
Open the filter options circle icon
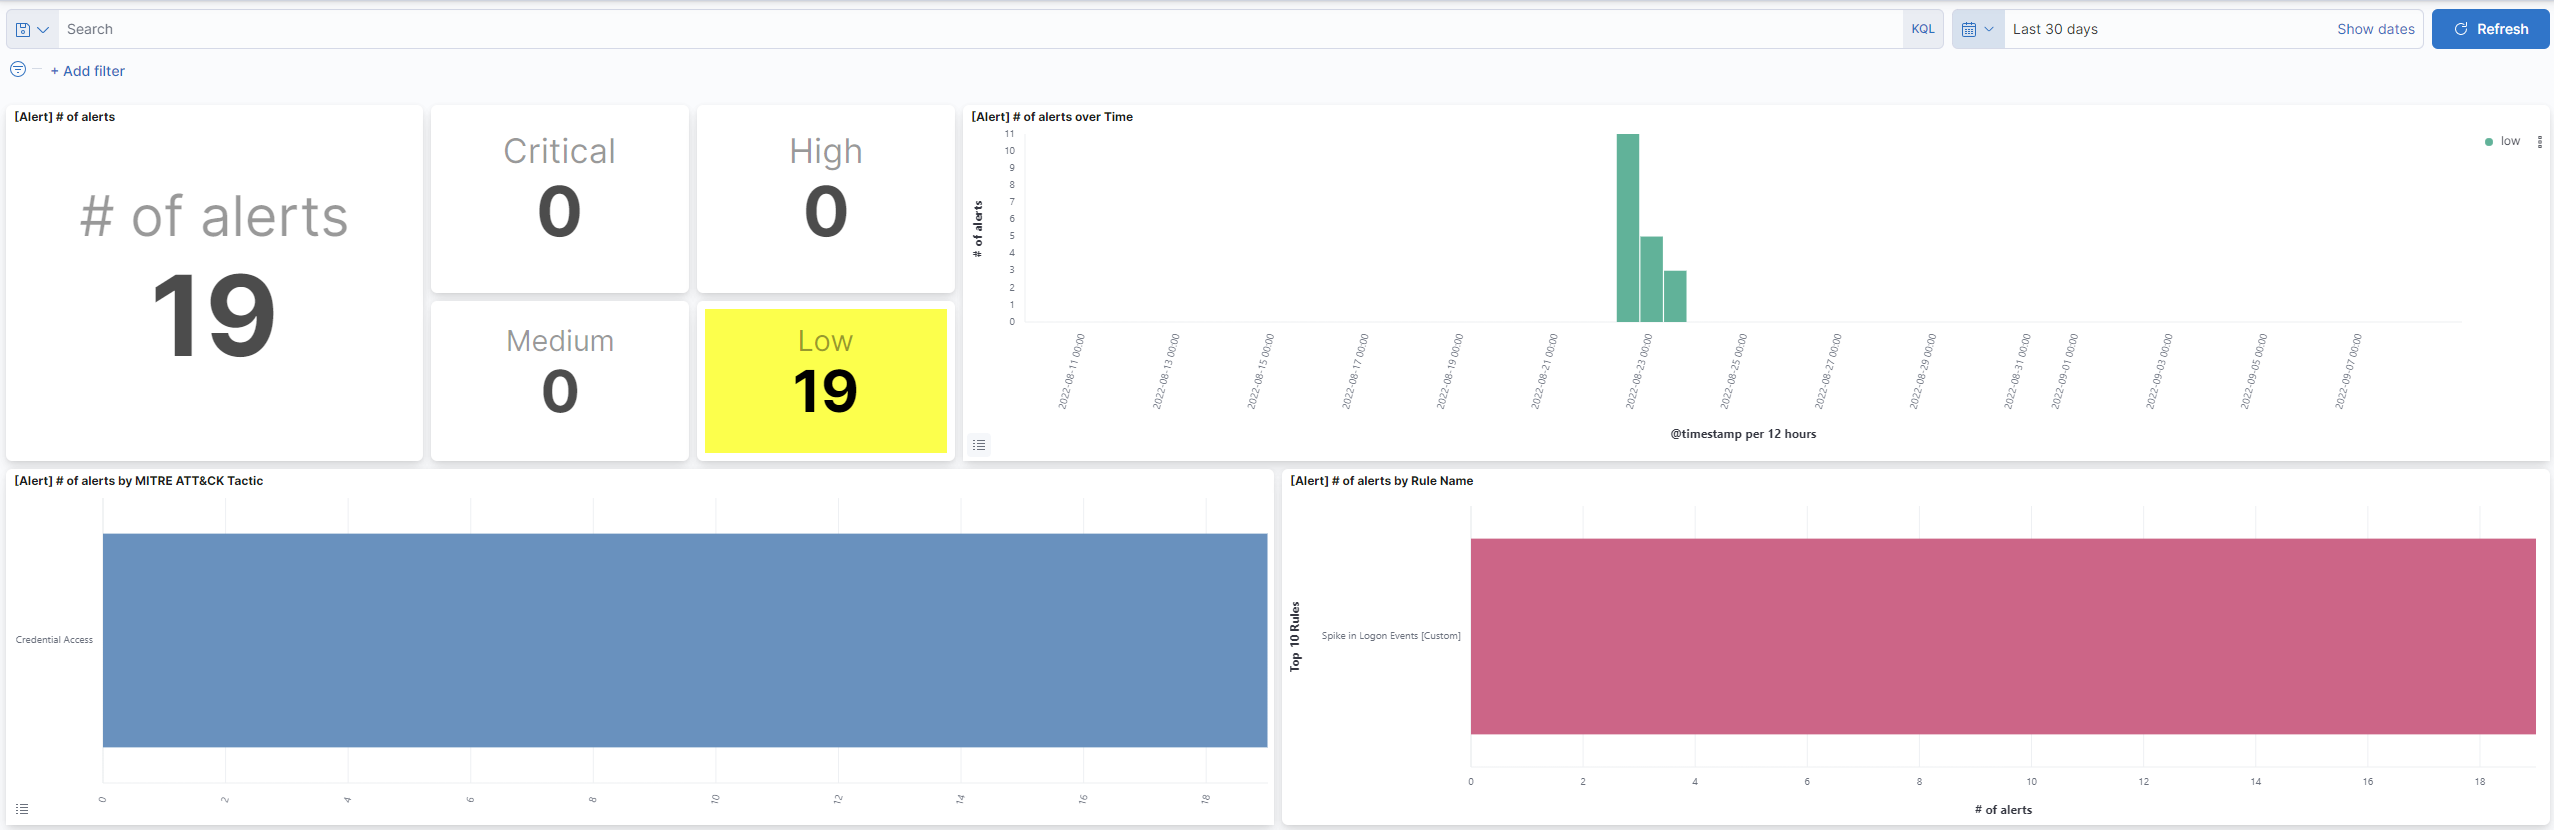coord(18,69)
